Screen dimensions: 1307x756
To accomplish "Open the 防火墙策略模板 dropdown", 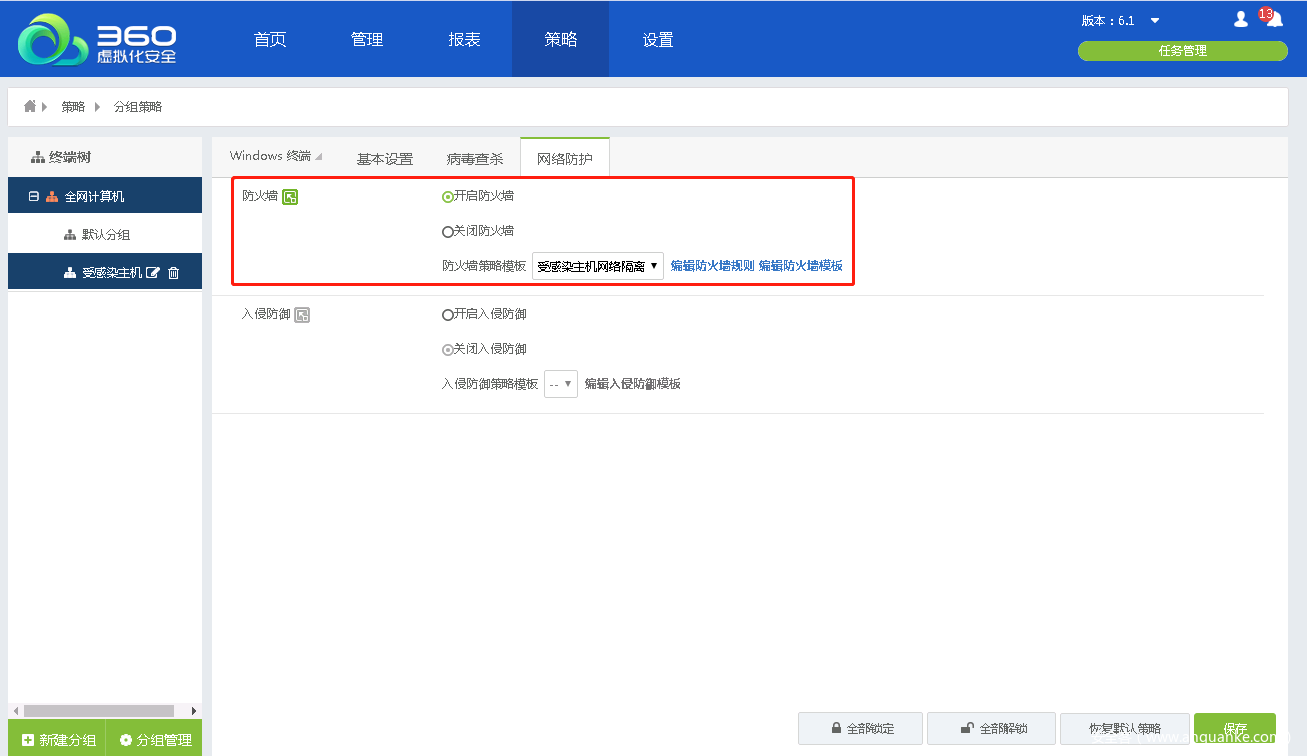I will click(597, 266).
